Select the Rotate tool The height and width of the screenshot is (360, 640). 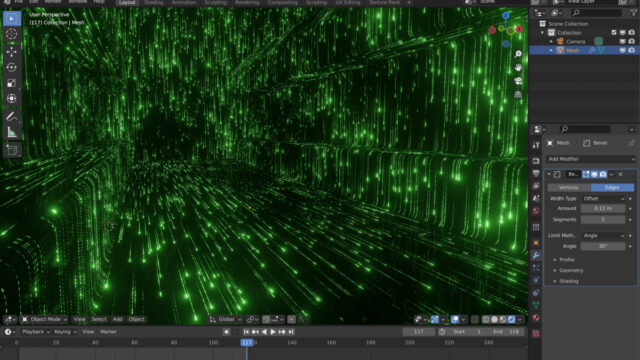[x=12, y=67]
